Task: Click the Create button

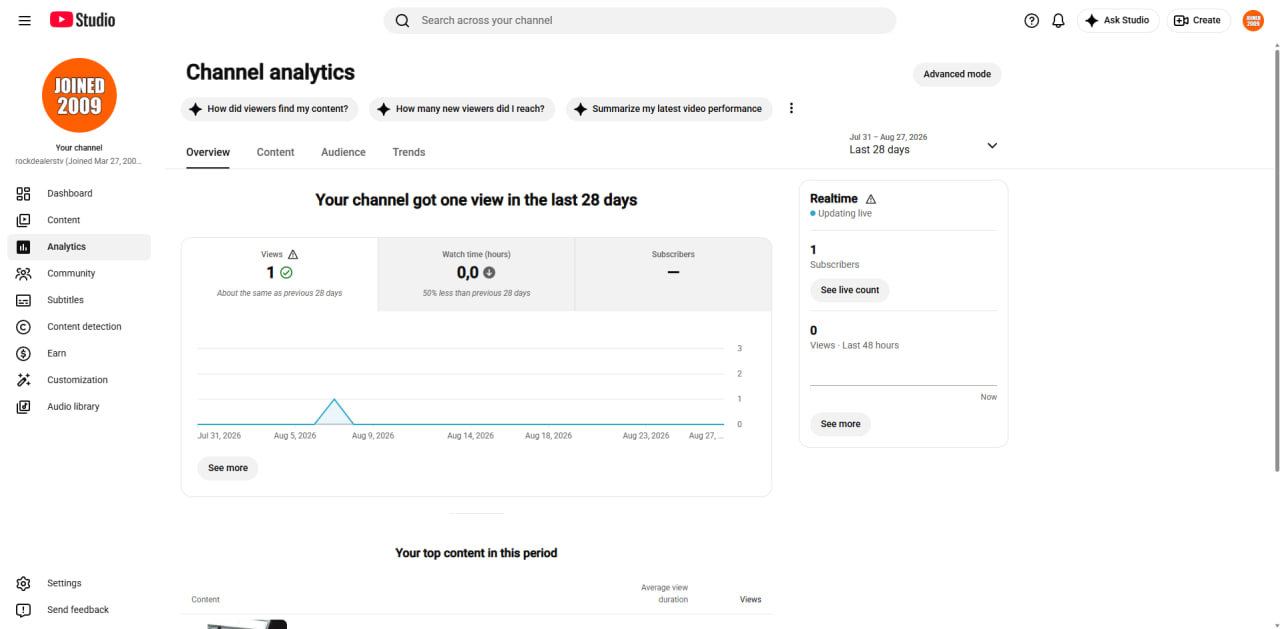Action: [1198, 20]
